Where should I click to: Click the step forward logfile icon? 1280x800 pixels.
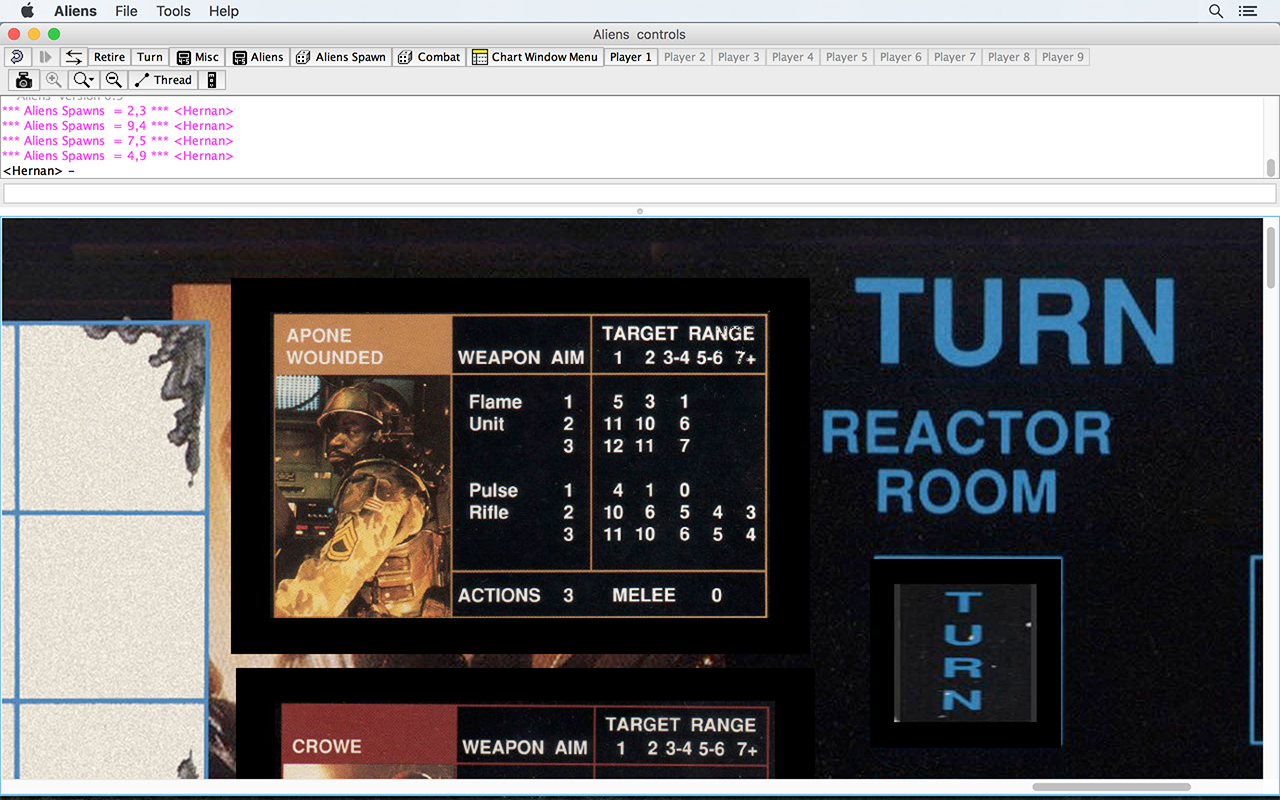[45, 57]
